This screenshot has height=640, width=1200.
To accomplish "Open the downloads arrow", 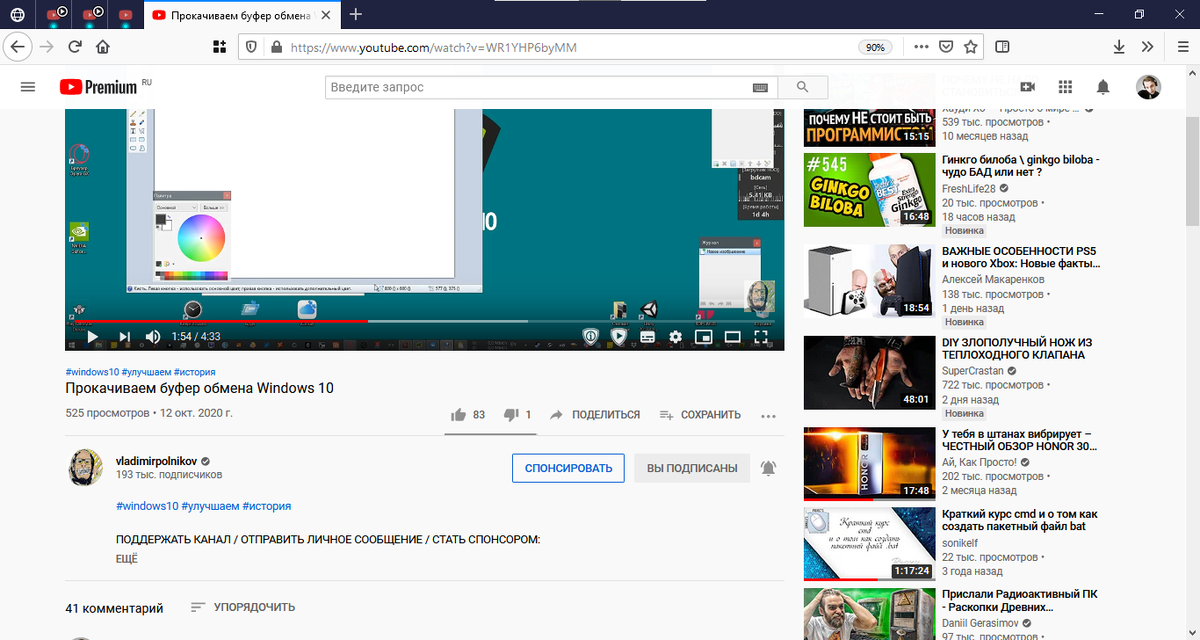I will pos(1120,47).
